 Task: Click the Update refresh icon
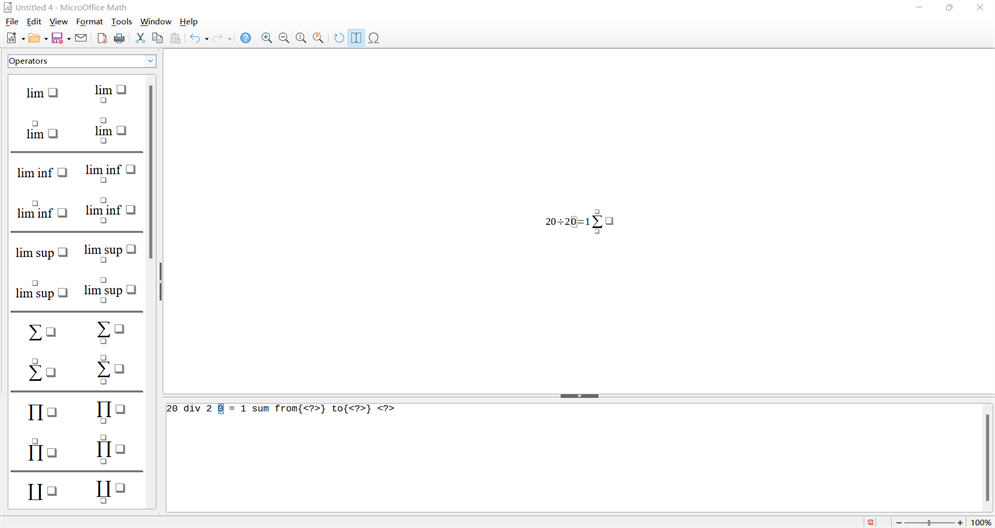pyautogui.click(x=339, y=38)
